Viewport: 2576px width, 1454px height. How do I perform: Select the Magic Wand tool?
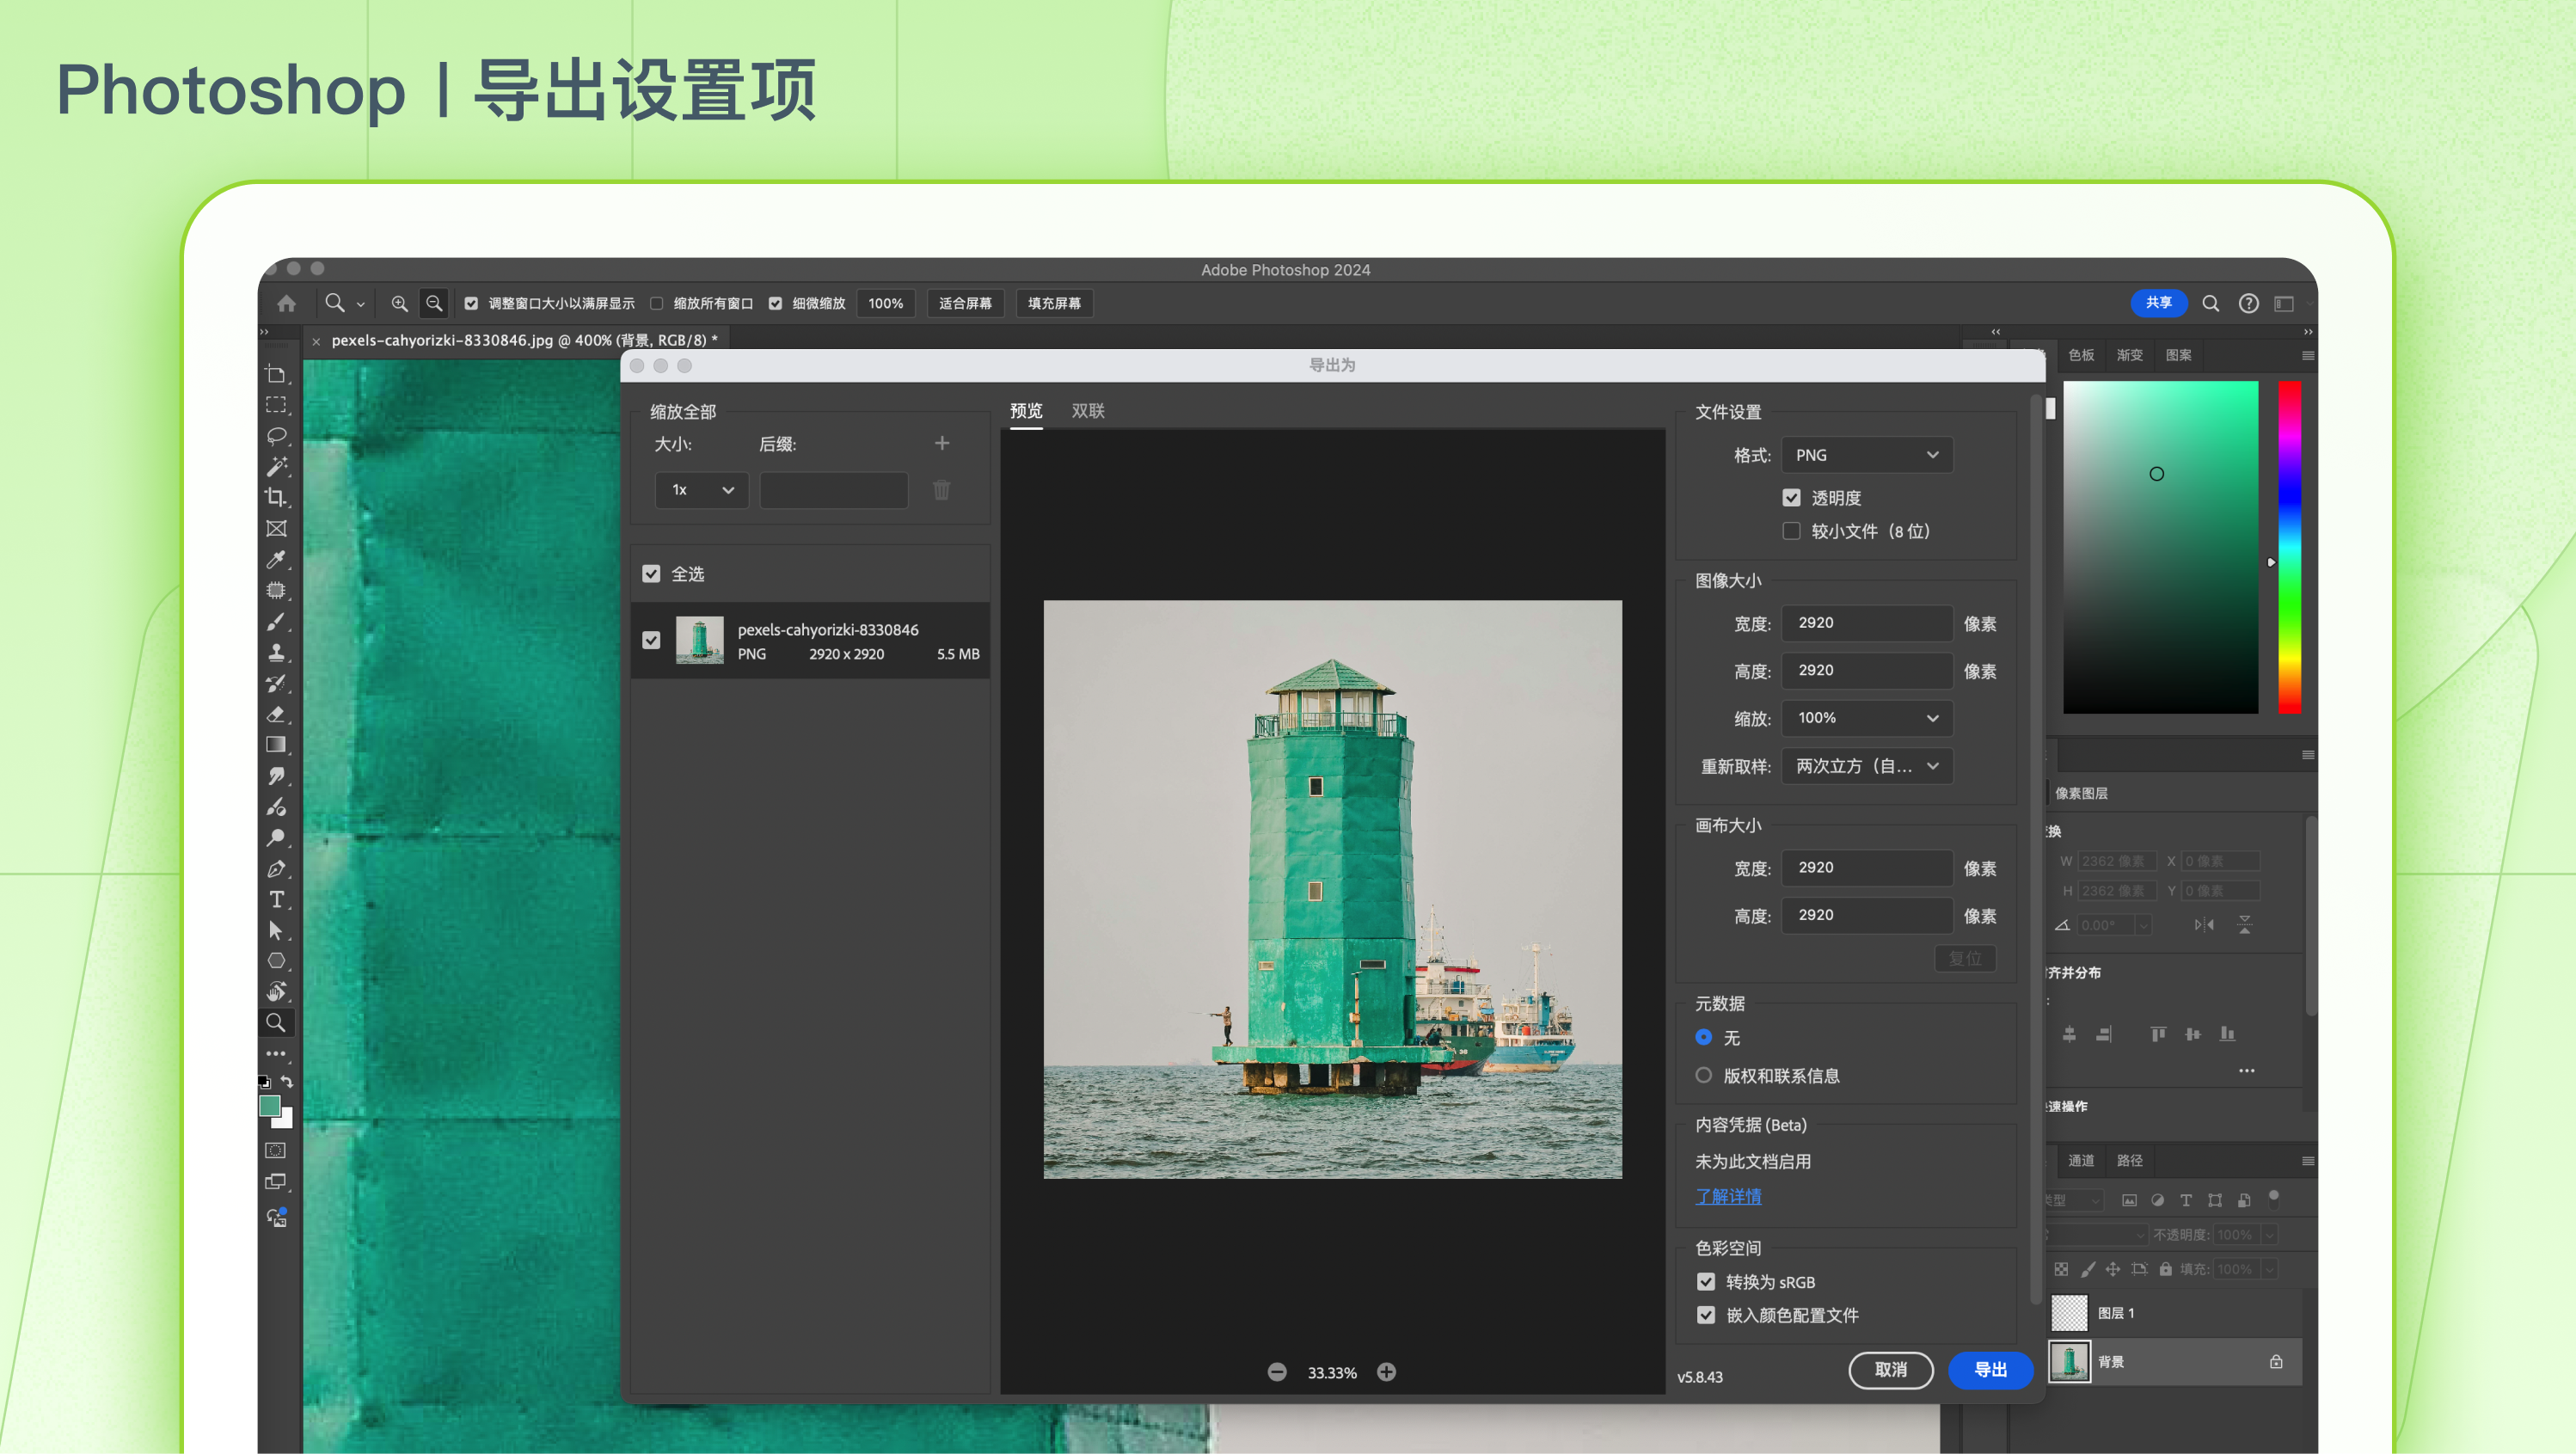[276, 467]
